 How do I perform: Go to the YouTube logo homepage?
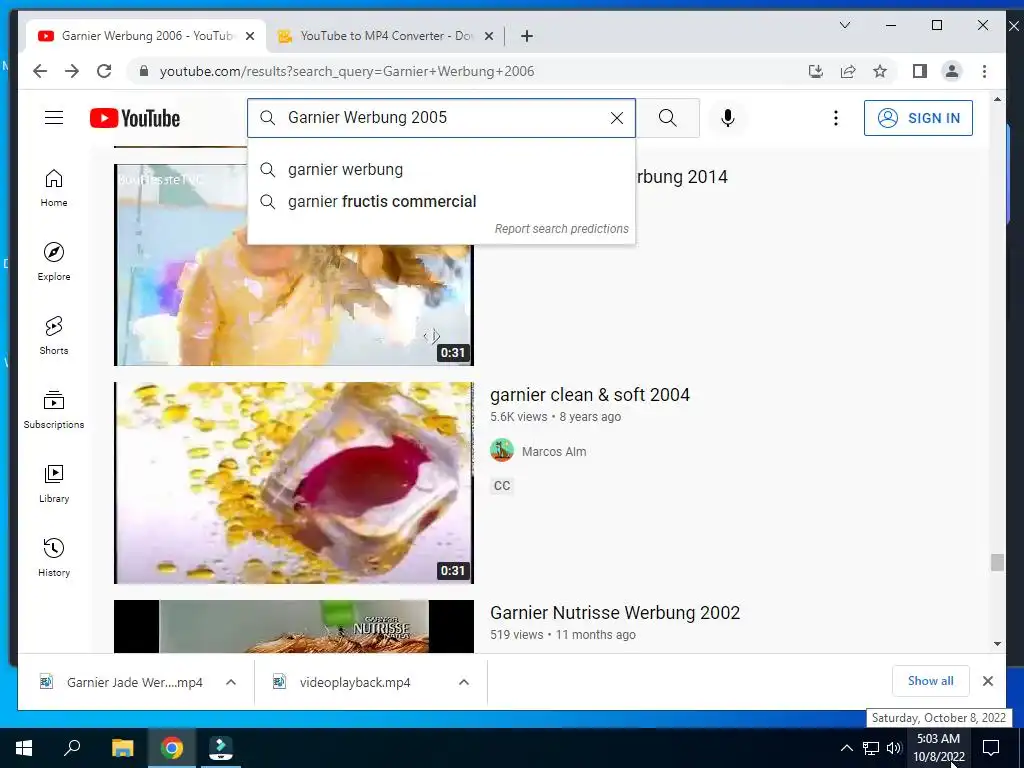(135, 118)
